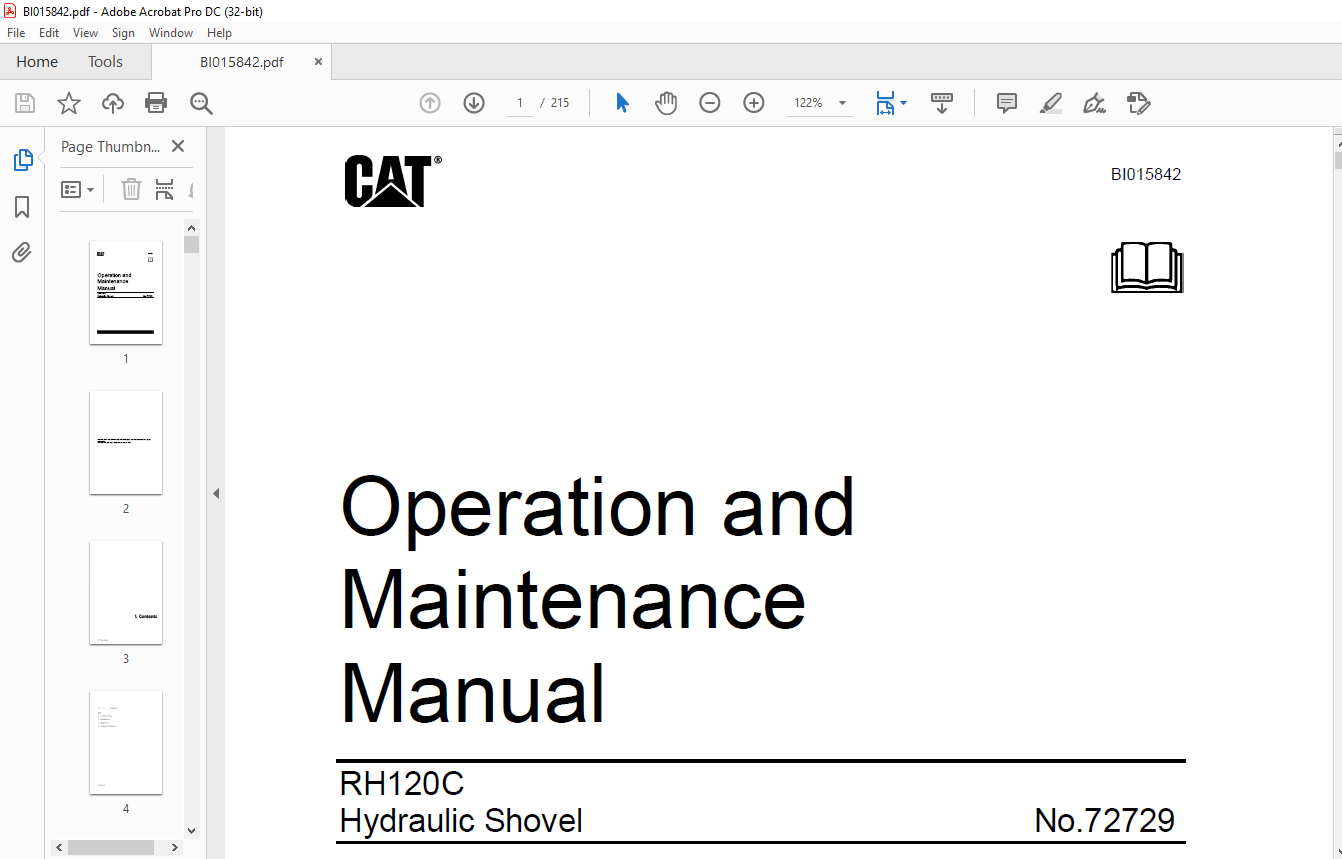Select page 3 thumbnail
This screenshot has width=1342, height=859.
pos(126,593)
